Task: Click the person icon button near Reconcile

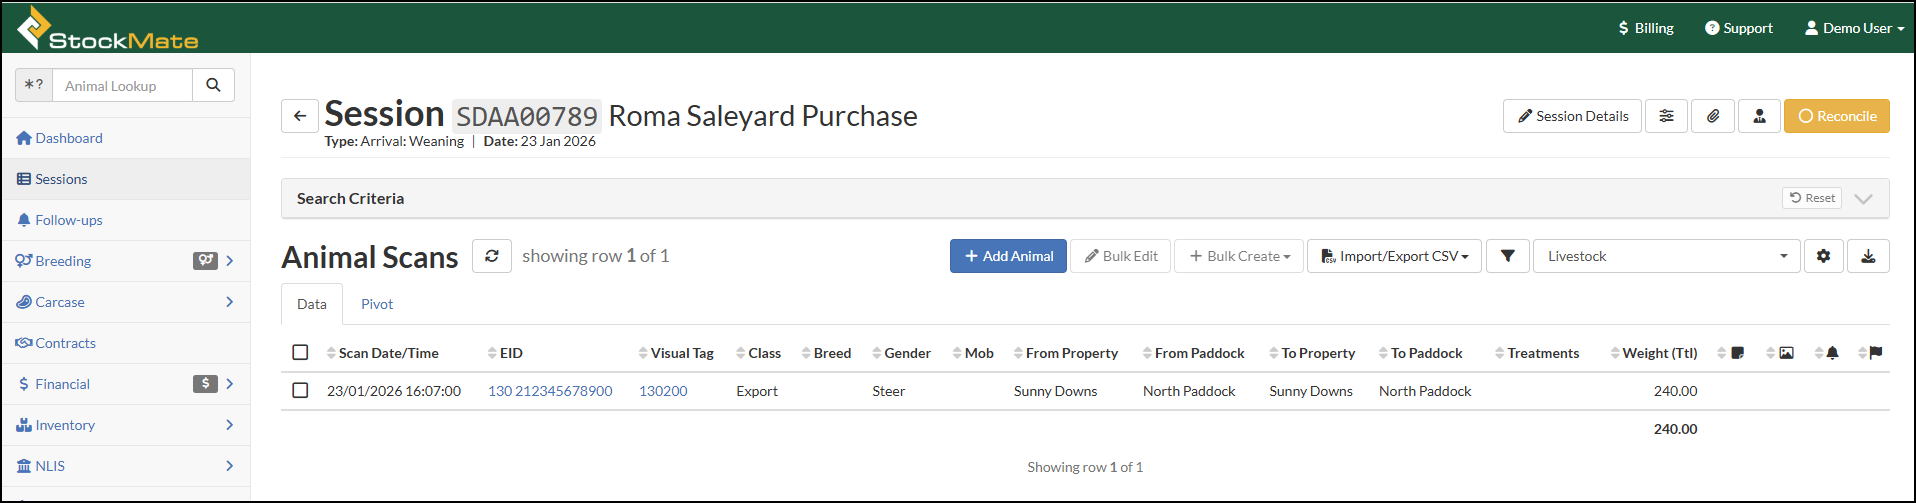Action: pos(1759,116)
